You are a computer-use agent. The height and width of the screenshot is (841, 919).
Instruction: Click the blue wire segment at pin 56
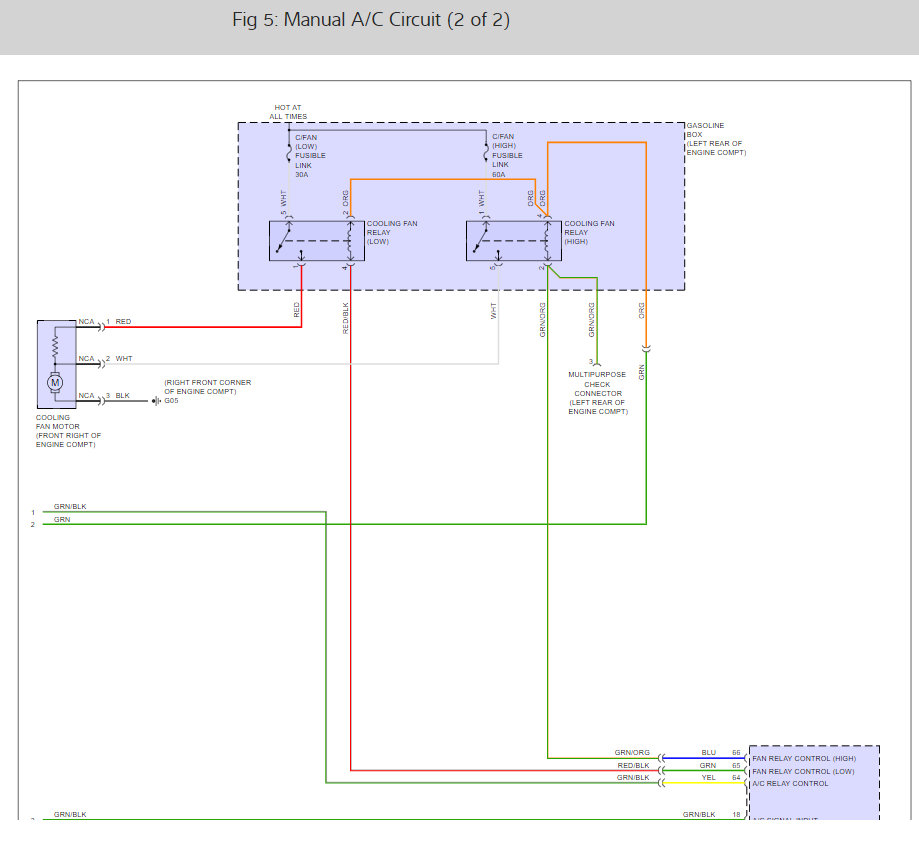[703, 758]
